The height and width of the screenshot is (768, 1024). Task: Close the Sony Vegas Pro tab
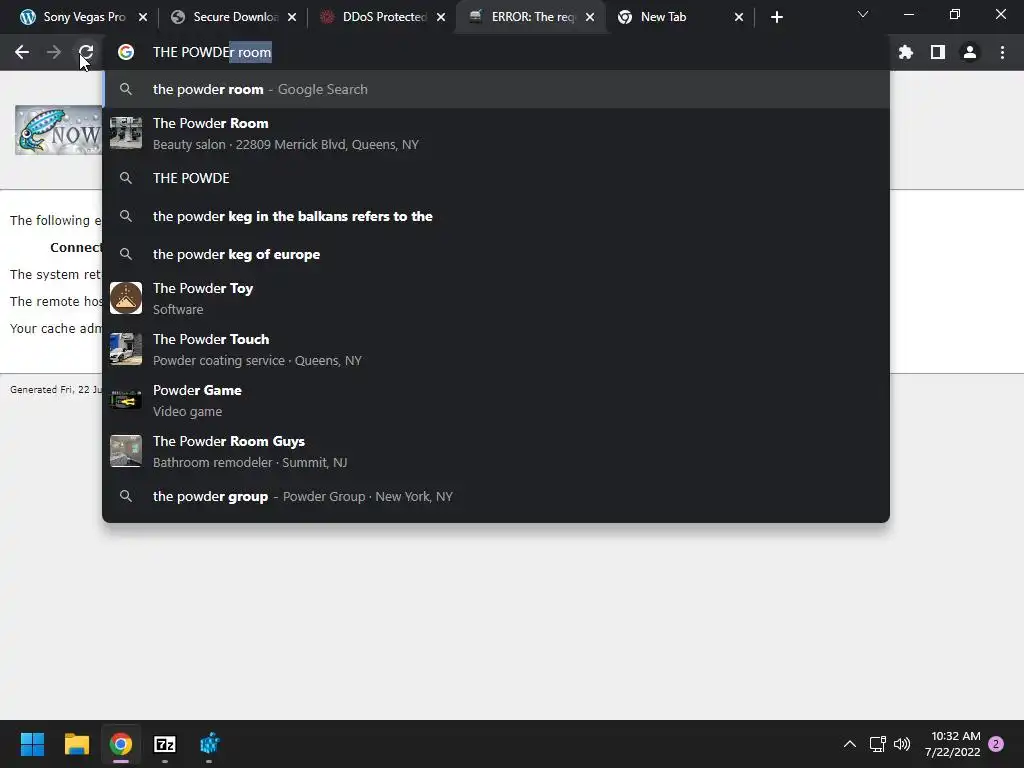143,18
